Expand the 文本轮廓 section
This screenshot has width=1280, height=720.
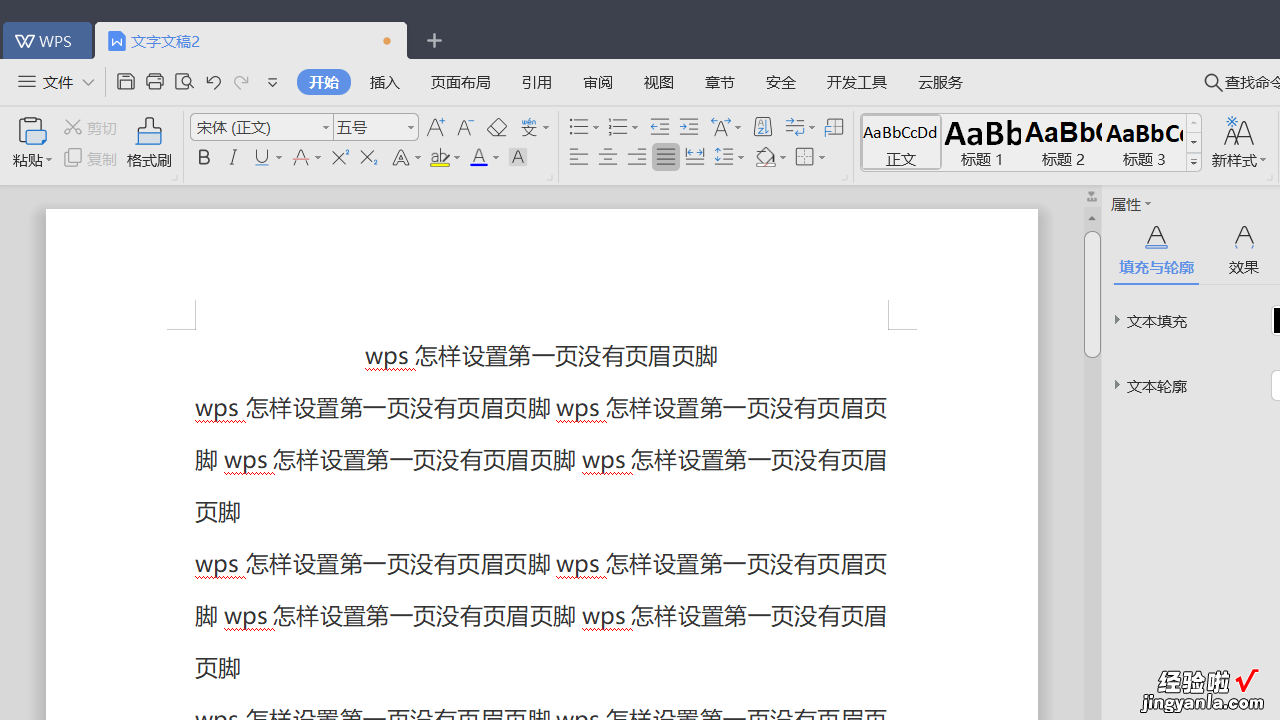[x=1118, y=385]
